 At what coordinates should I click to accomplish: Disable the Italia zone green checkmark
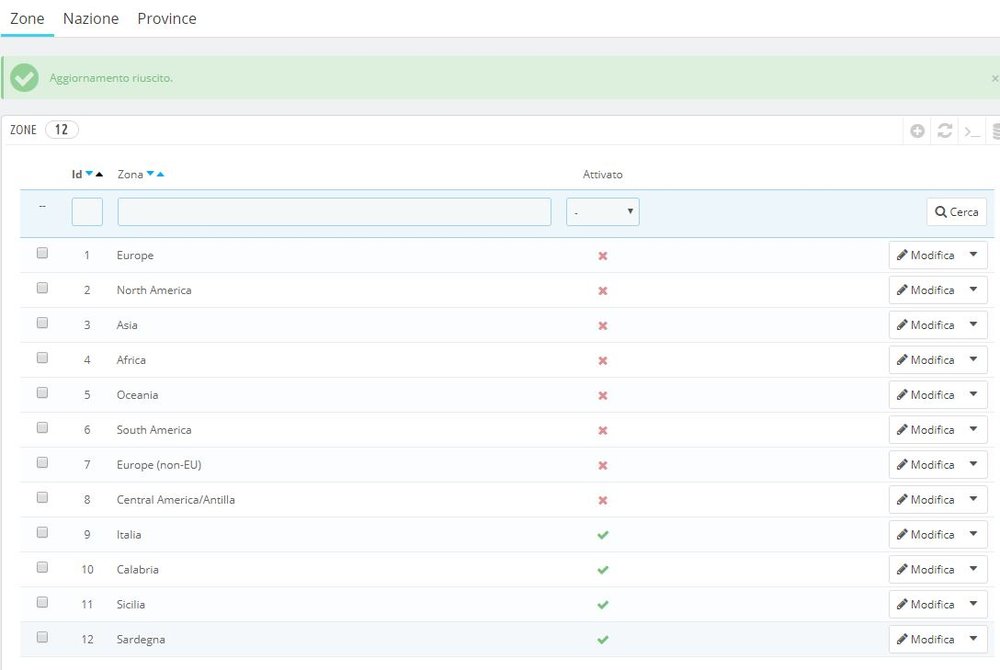click(x=603, y=535)
